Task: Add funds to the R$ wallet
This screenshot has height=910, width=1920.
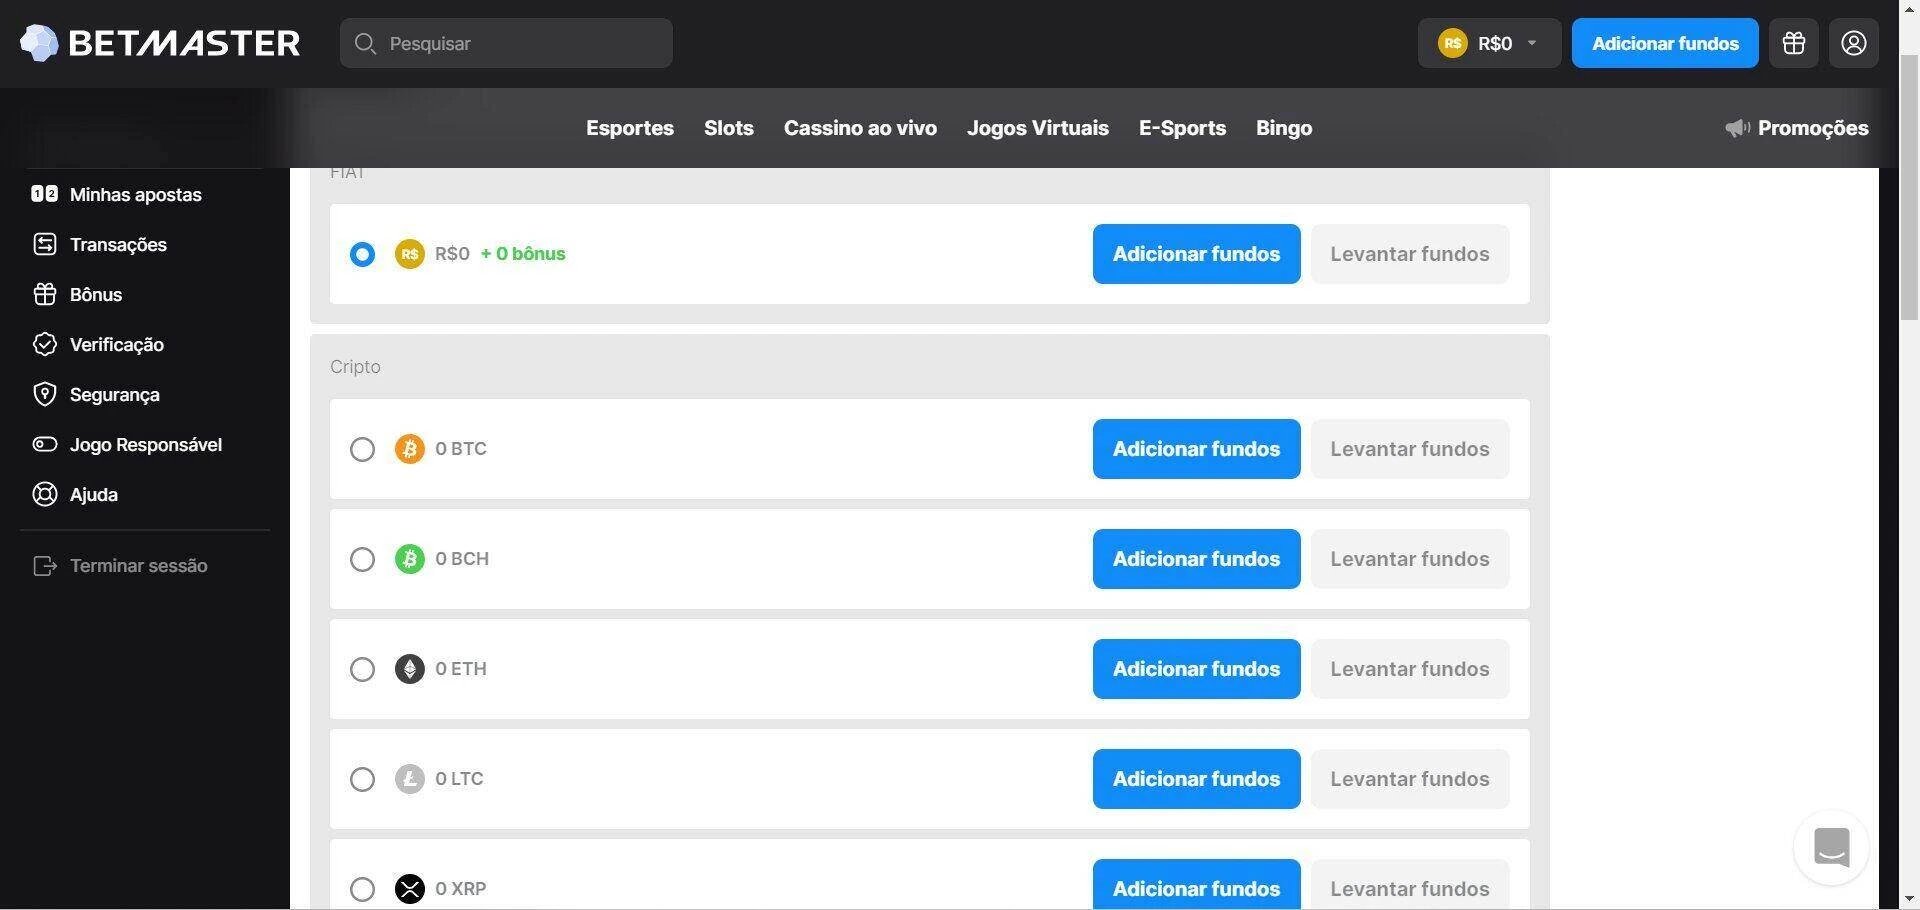Action: tap(1196, 254)
